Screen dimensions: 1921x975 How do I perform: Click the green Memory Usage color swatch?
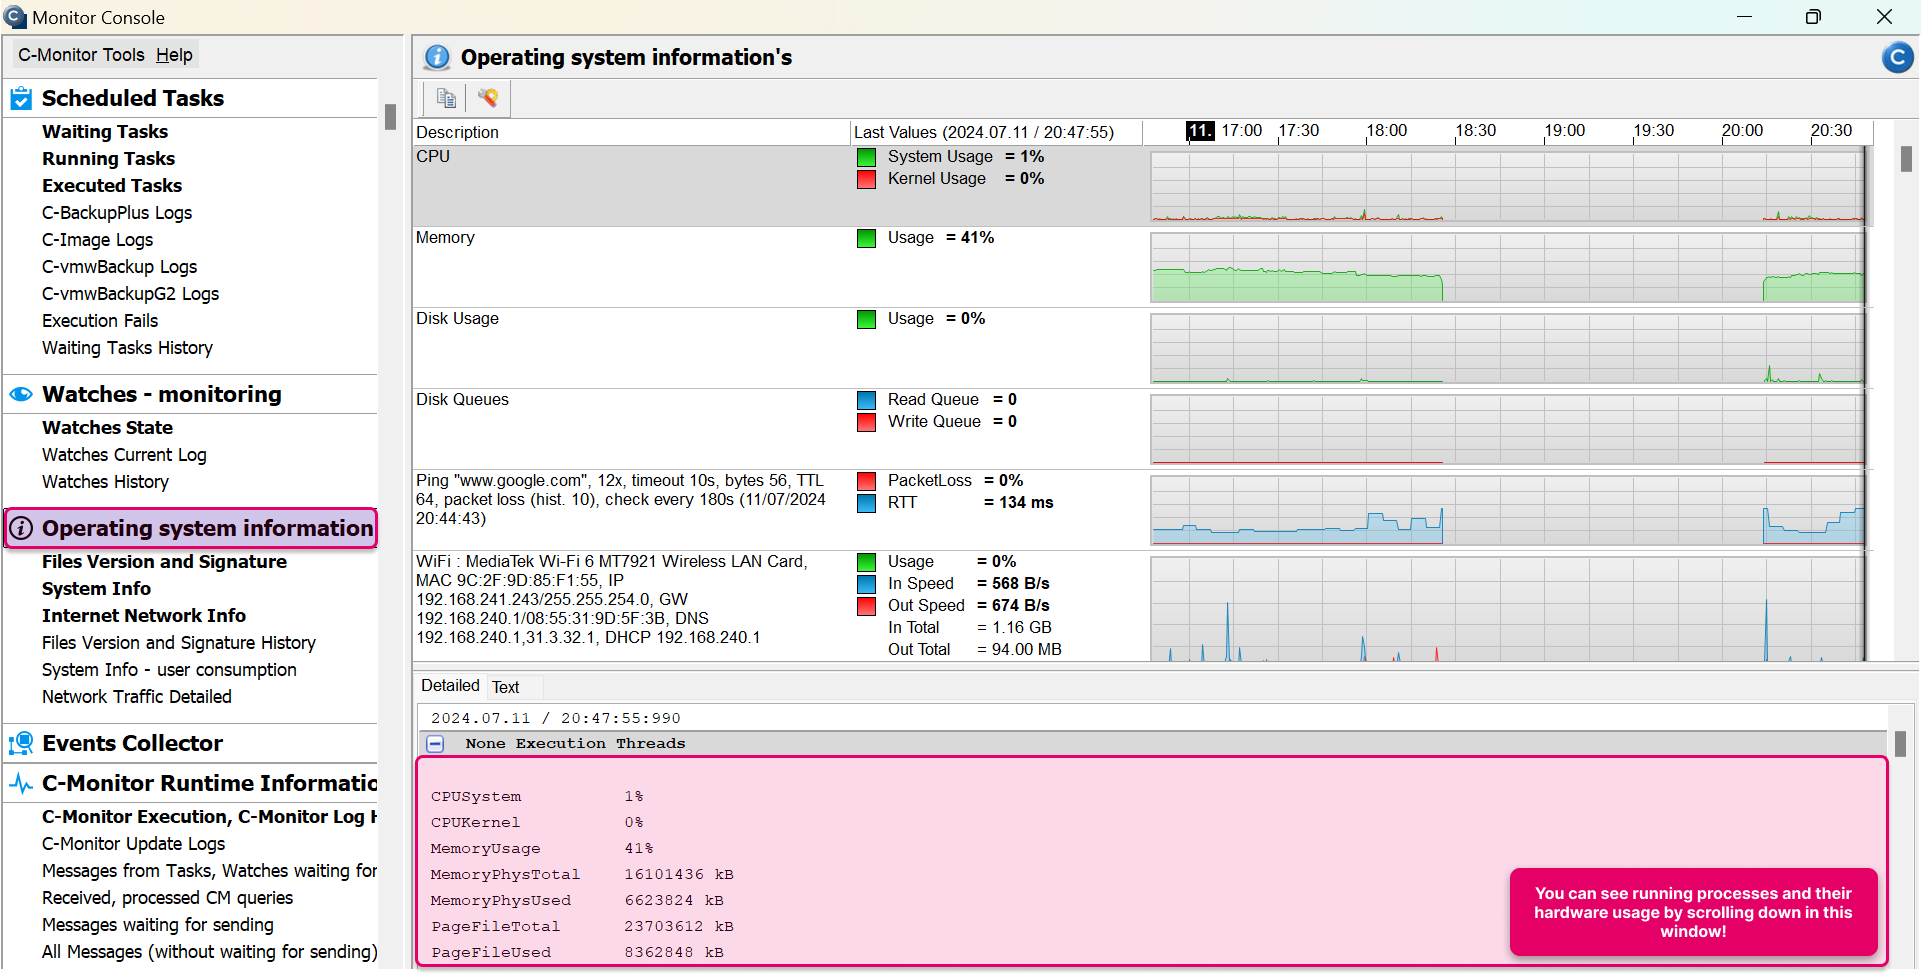tap(866, 238)
